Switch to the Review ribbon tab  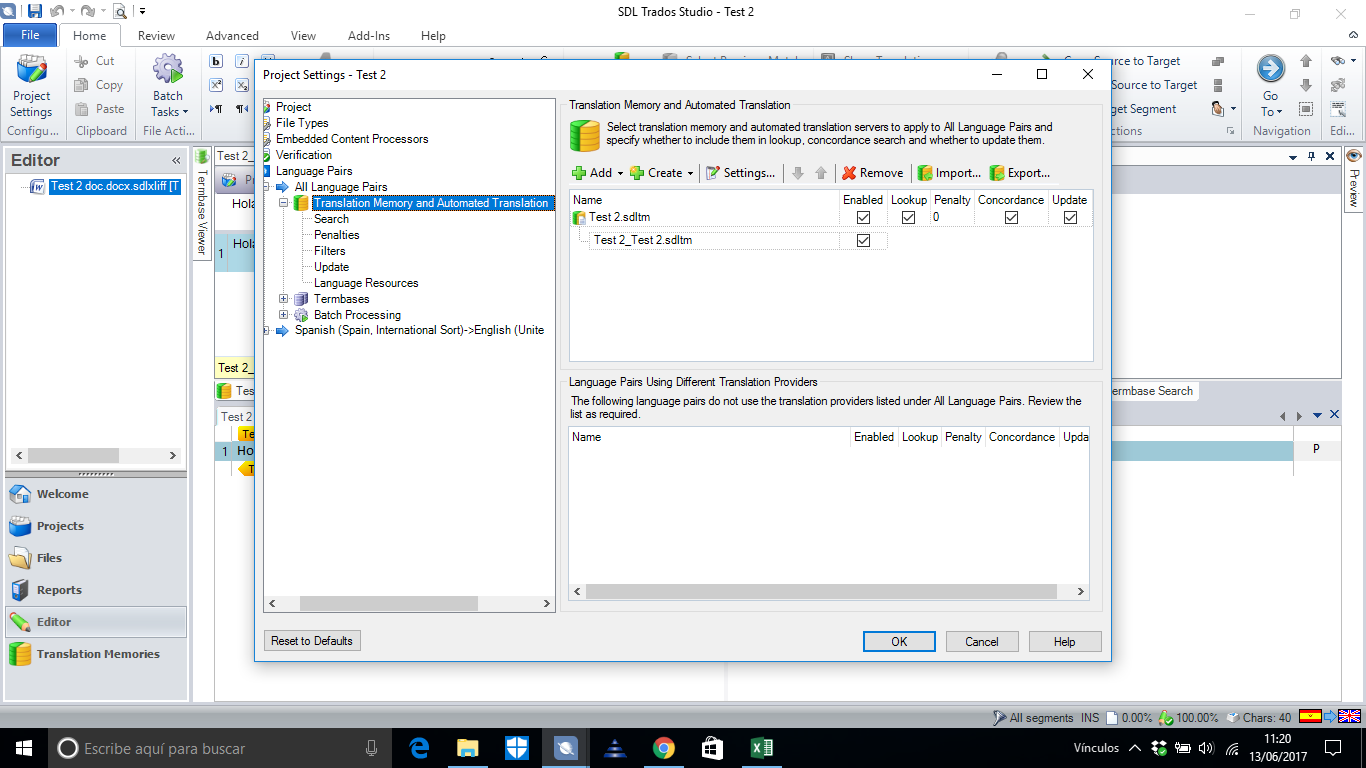(157, 35)
